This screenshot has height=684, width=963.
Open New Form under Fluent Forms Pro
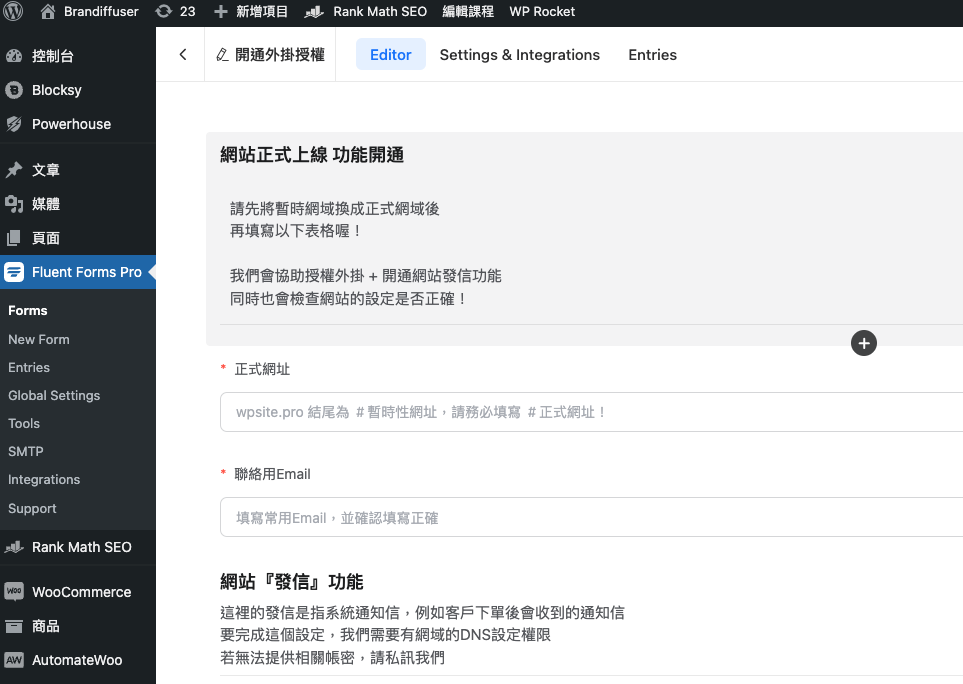[39, 339]
